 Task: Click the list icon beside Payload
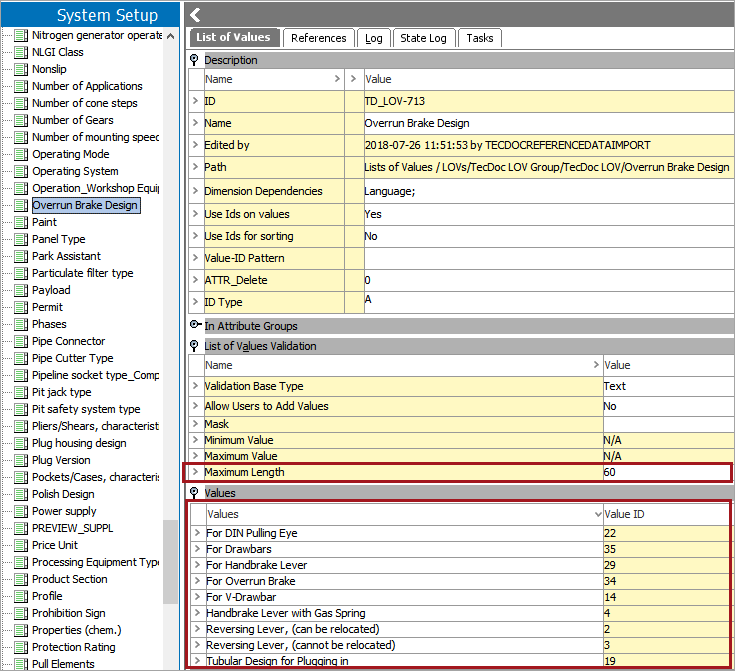21,290
